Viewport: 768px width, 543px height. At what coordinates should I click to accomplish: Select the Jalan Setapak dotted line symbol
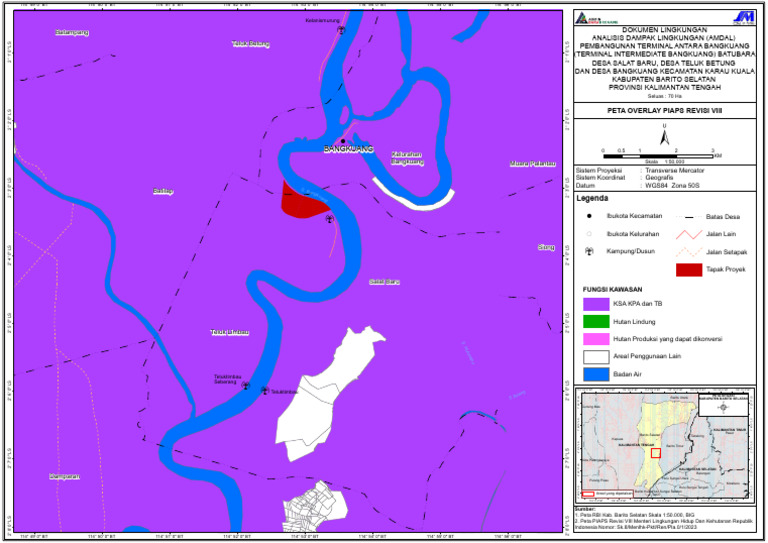click(x=689, y=252)
